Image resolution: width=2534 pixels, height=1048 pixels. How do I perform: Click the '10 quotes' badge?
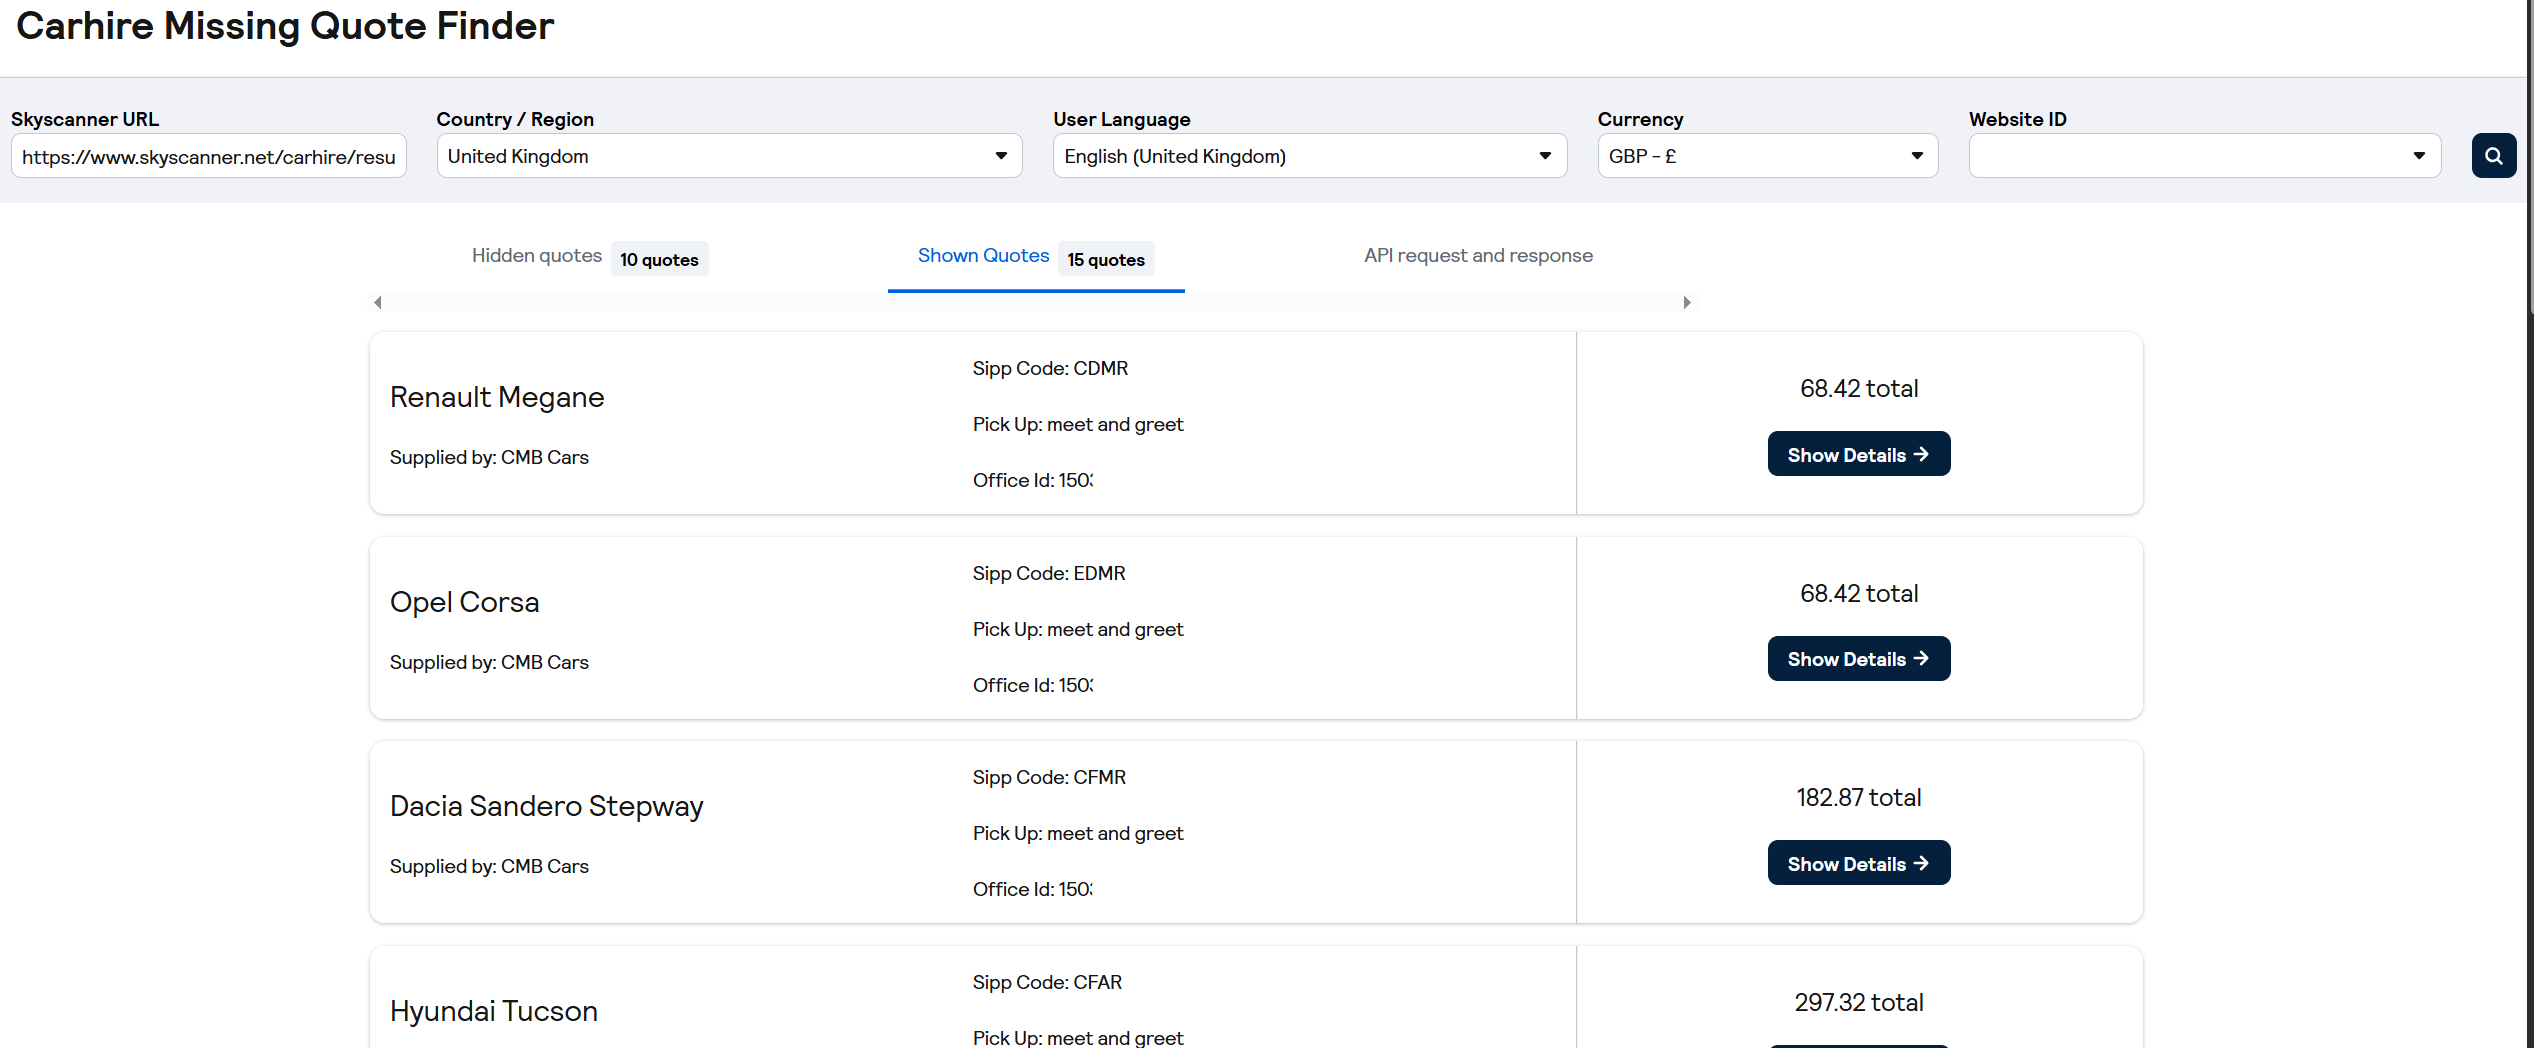tap(659, 259)
